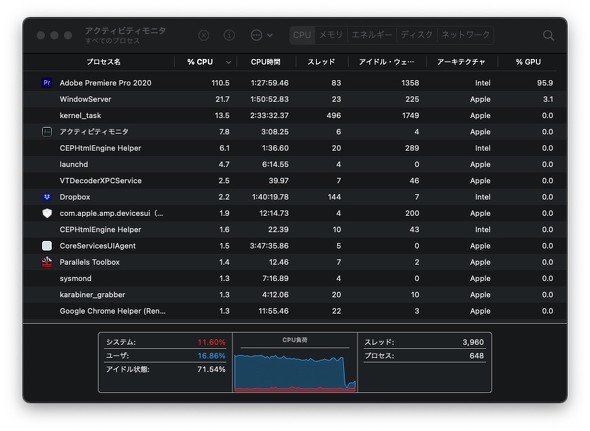Select the launchd process row
The height and width of the screenshot is (431, 590).
coord(295,164)
